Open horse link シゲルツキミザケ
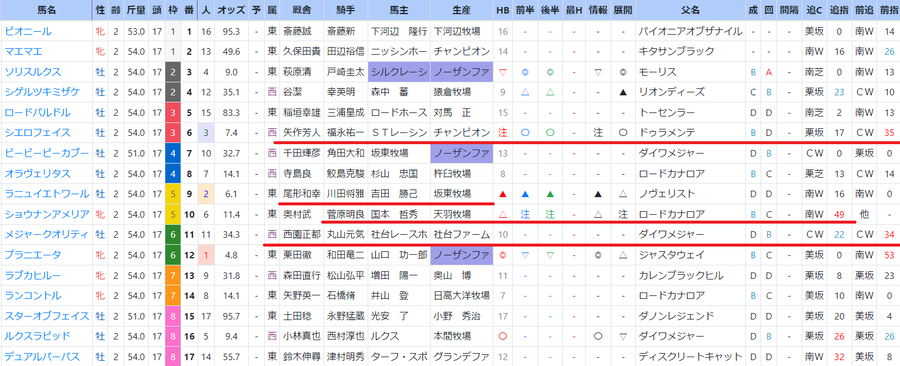Viewport: 900px width, 366px height. (x=42, y=92)
